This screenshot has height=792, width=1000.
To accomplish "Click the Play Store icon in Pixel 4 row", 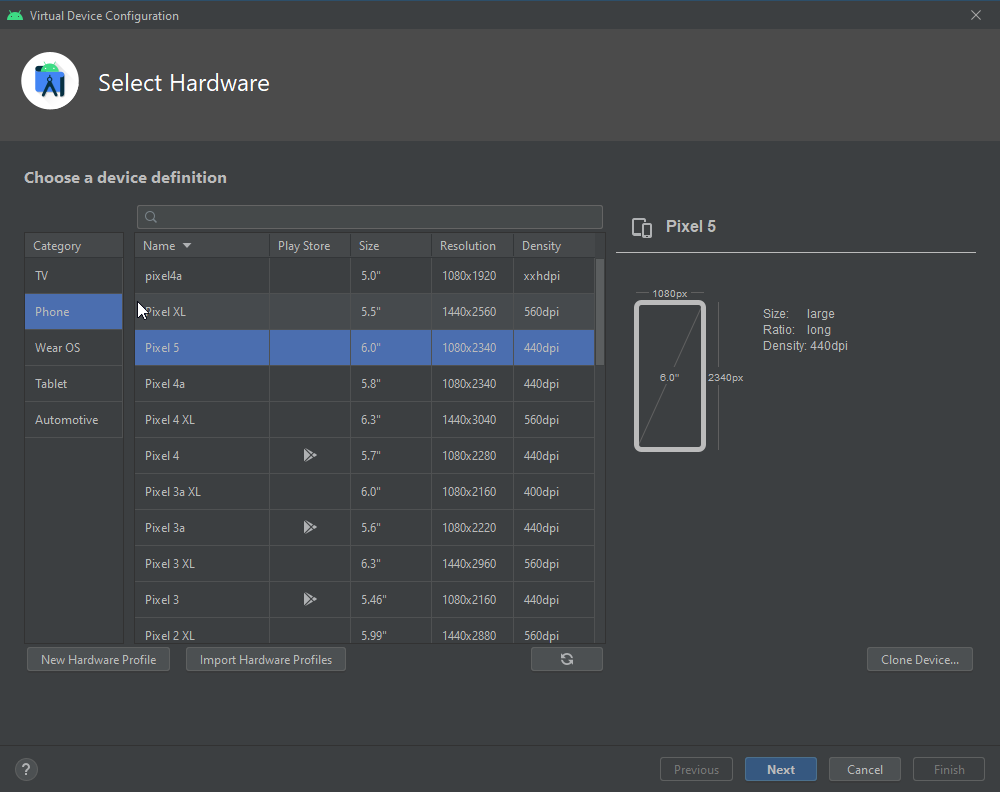I will (310, 455).
